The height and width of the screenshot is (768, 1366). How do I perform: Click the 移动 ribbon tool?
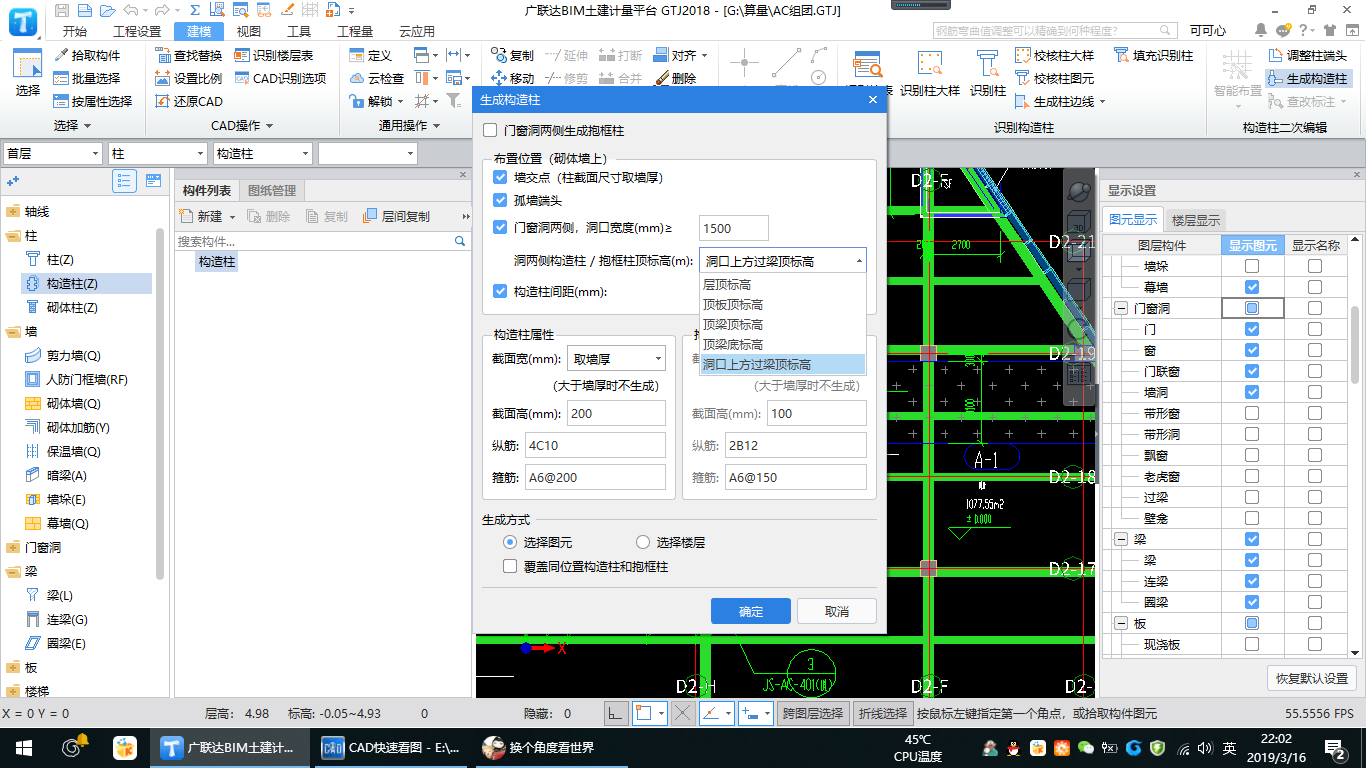coord(512,78)
